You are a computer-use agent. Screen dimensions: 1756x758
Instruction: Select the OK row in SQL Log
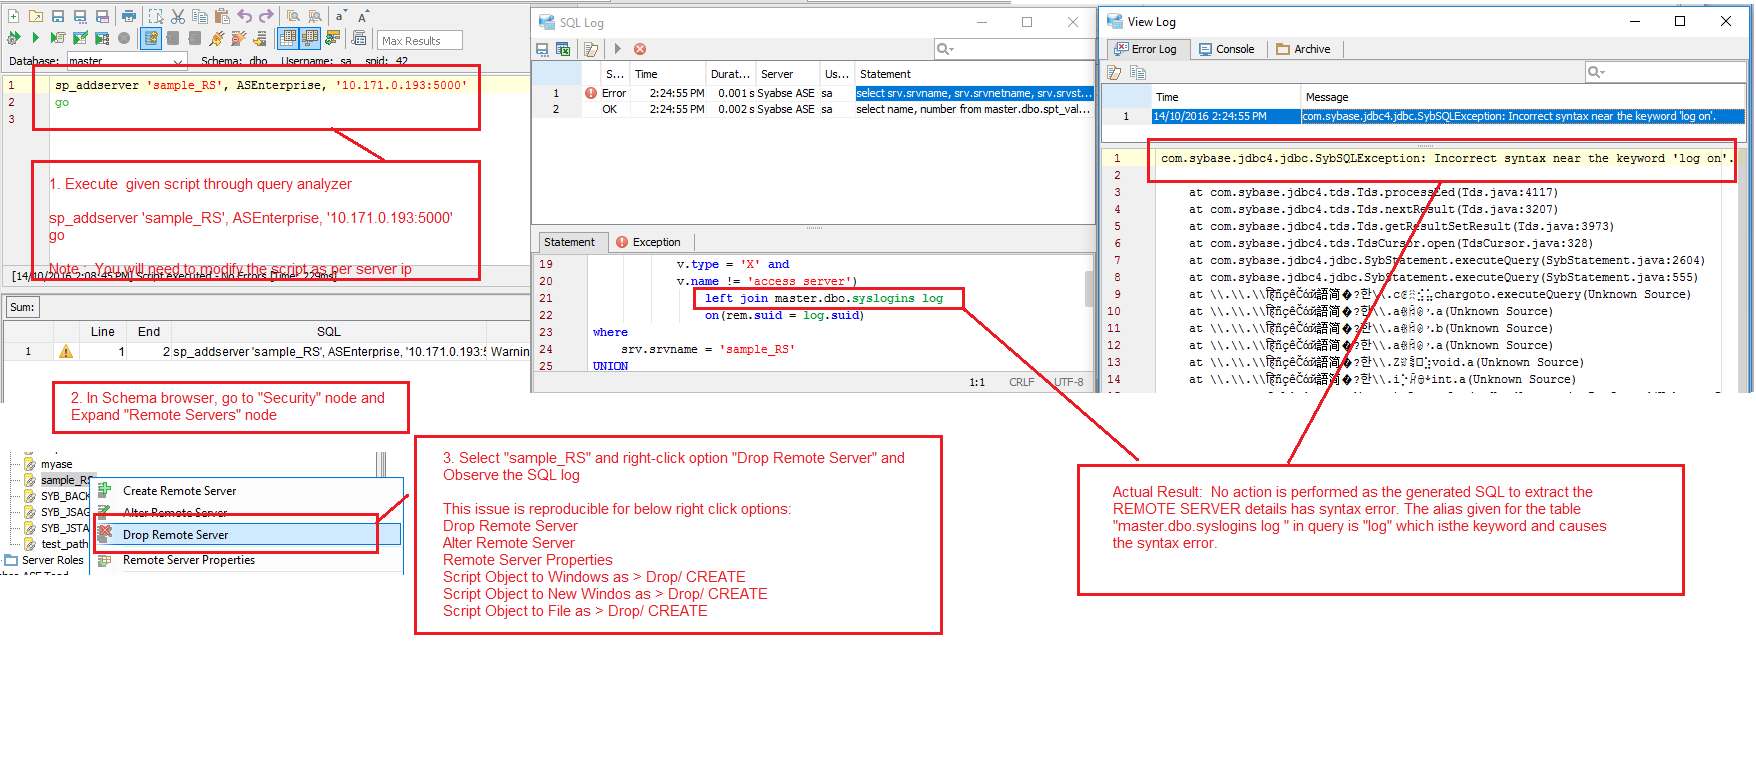pyautogui.click(x=814, y=110)
